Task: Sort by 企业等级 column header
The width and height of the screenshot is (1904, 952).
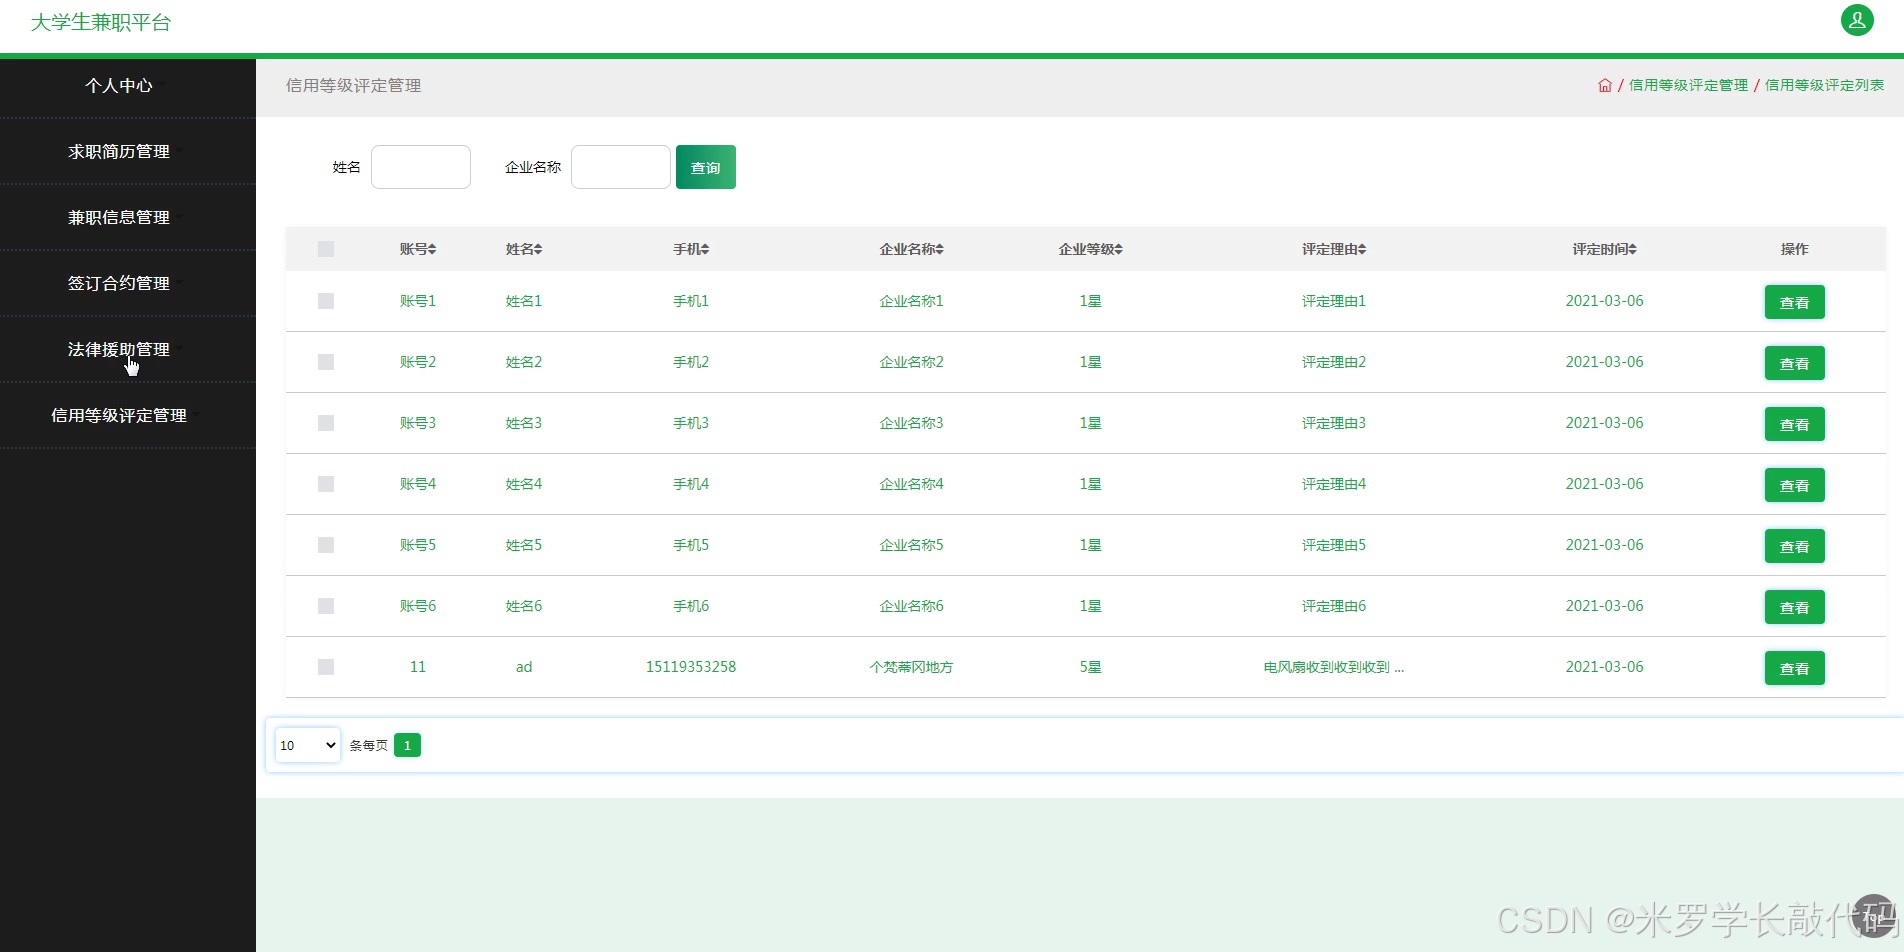Action: click(x=1091, y=249)
